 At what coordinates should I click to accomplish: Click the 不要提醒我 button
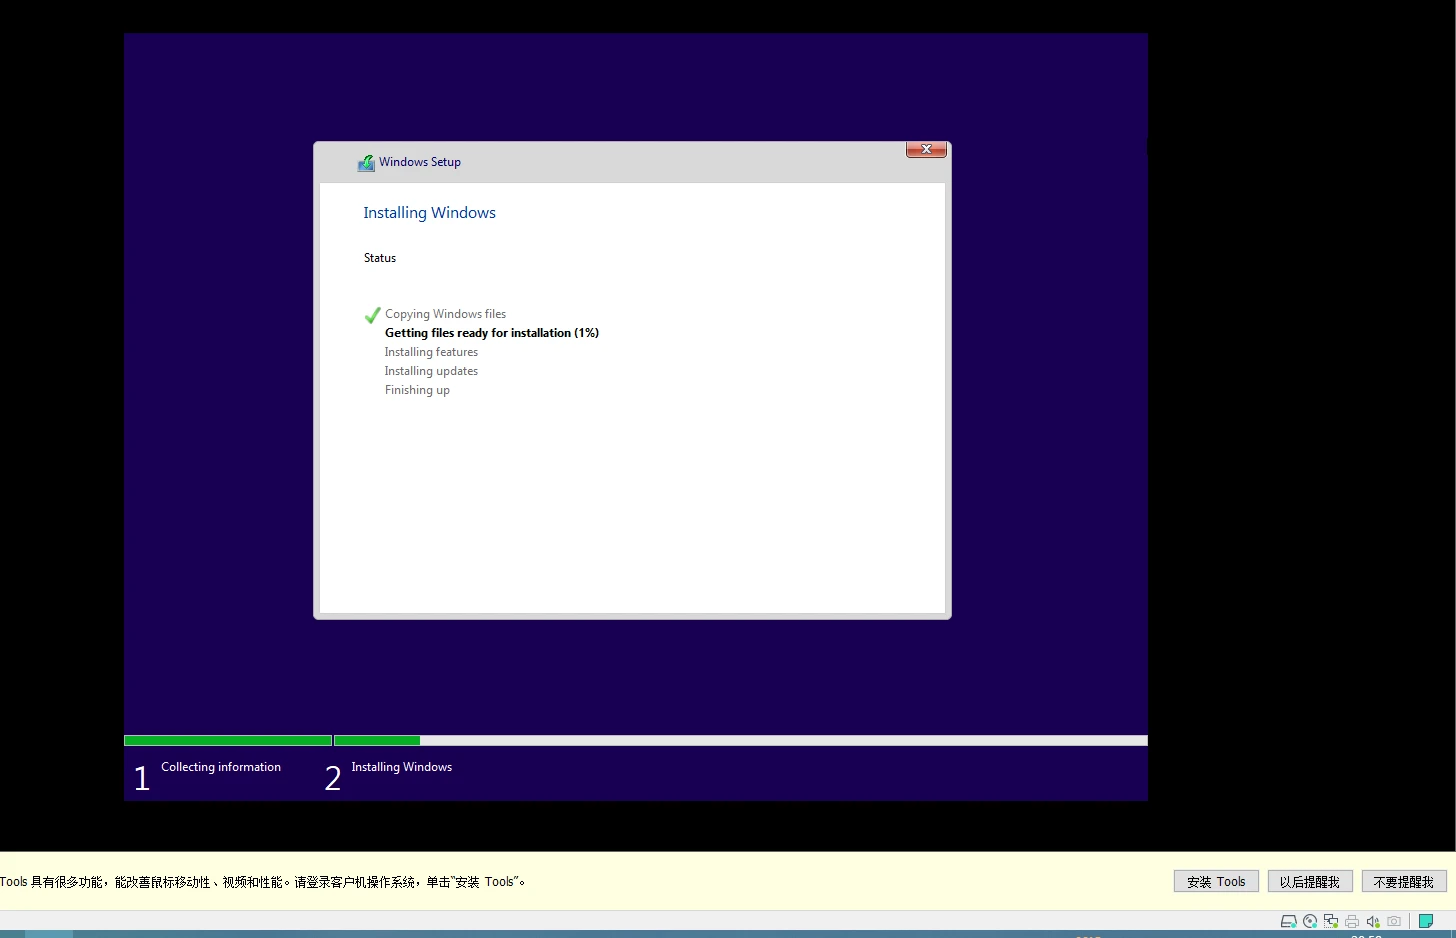1404,881
